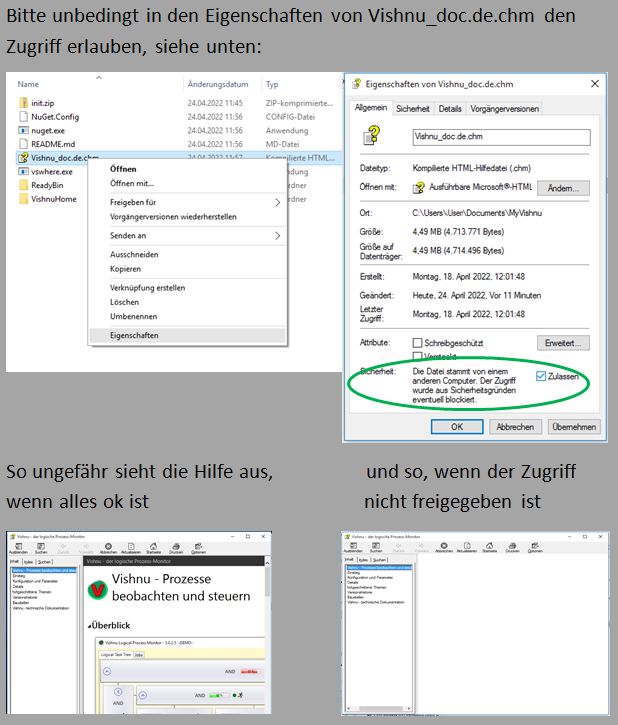The width and height of the screenshot is (618, 725).
Task: Click Abbrechen icon in the working help window
Action: click(108, 547)
